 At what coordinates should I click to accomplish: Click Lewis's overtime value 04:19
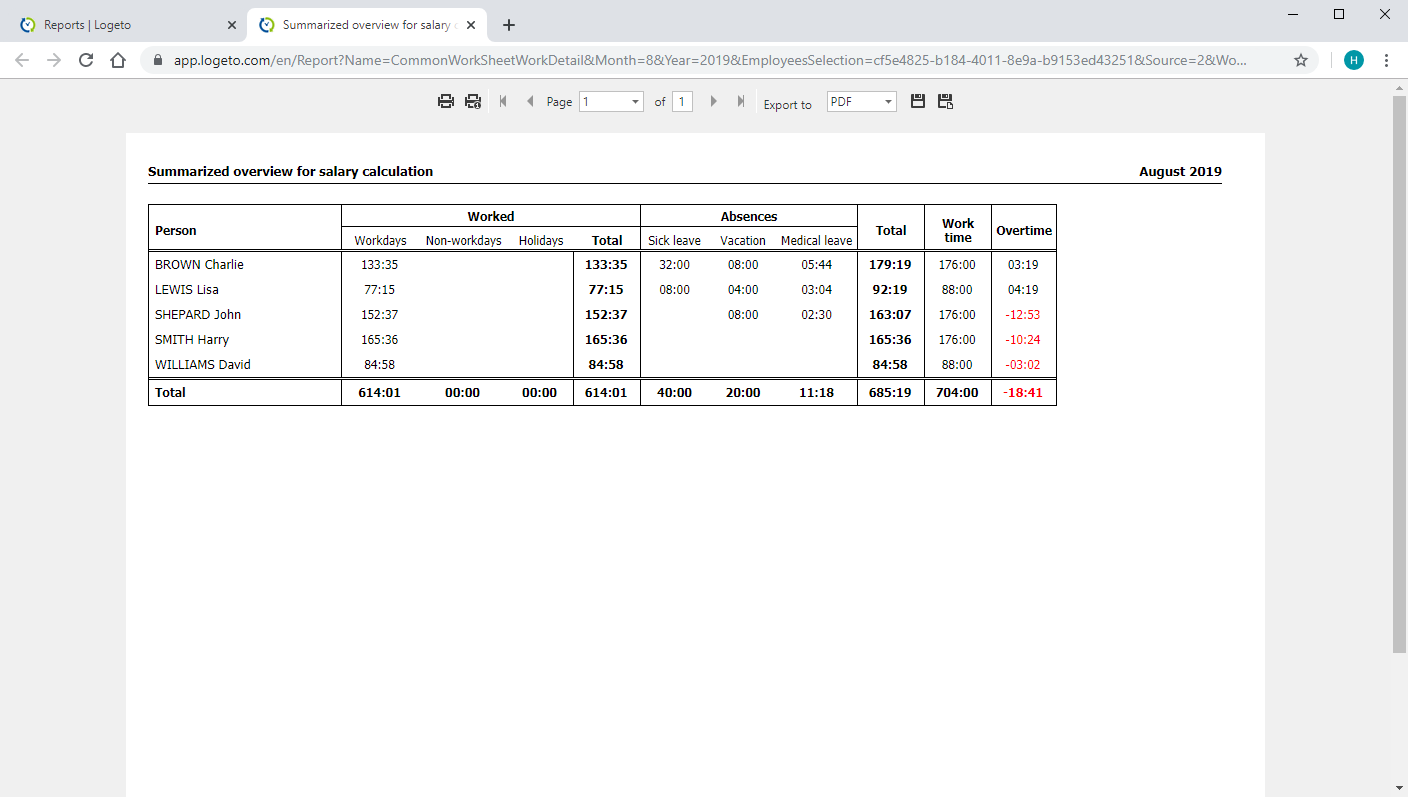point(1024,290)
